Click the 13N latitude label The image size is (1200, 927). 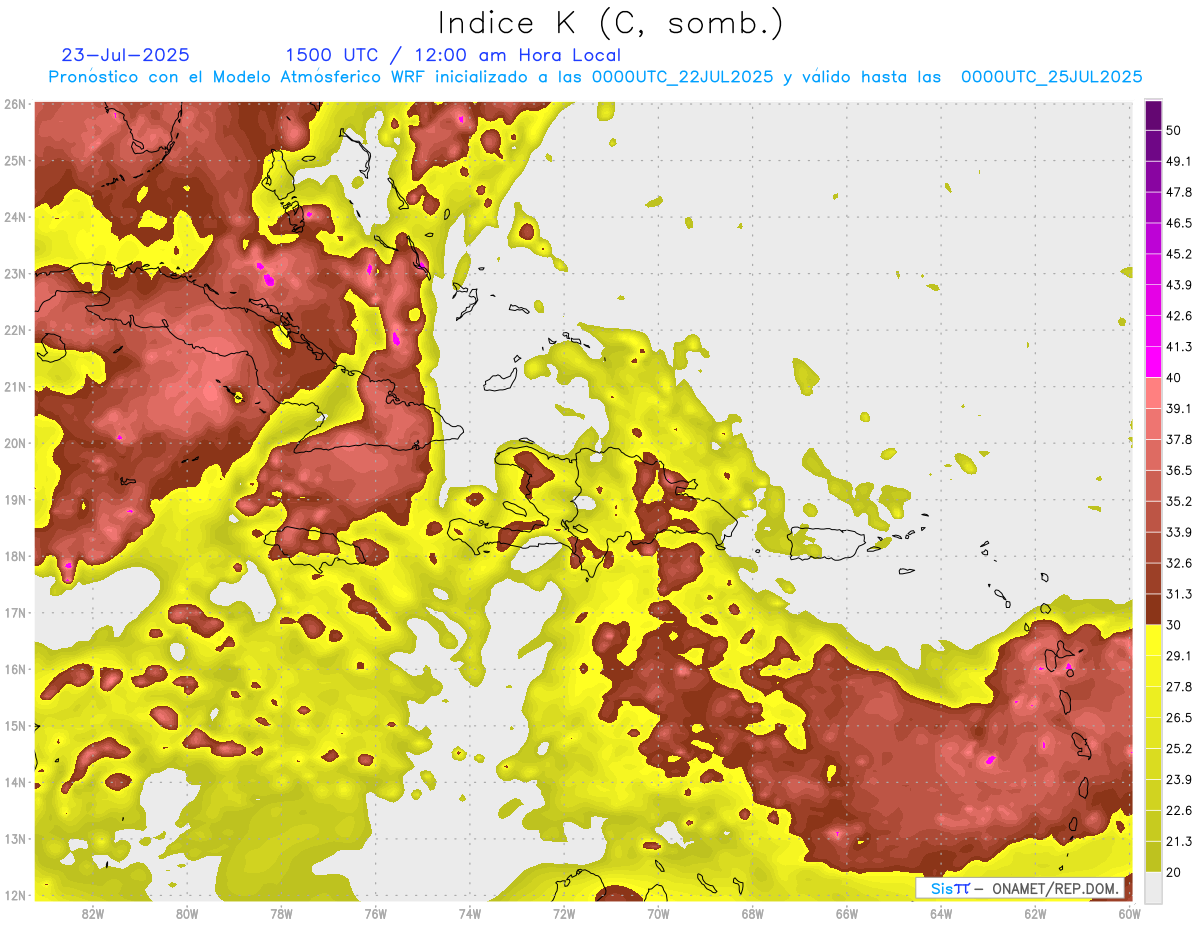(15, 838)
